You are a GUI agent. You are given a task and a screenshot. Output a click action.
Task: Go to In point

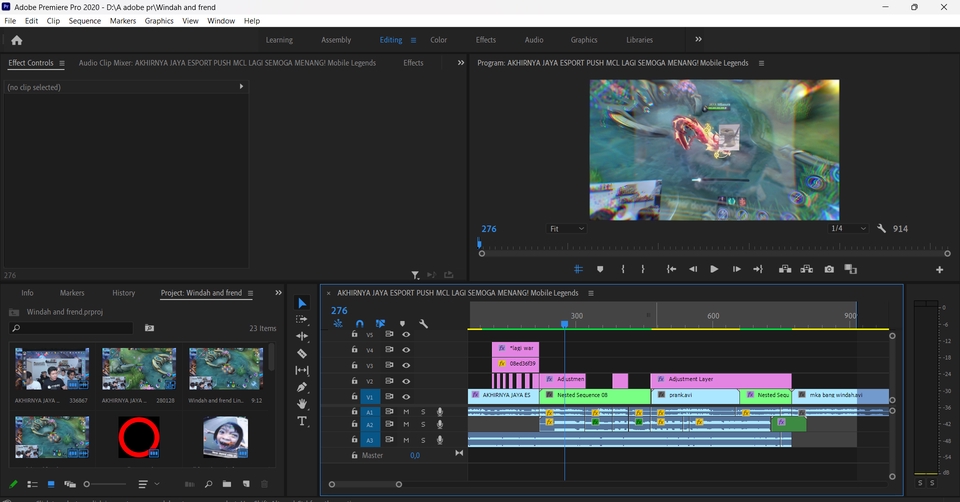pos(672,269)
